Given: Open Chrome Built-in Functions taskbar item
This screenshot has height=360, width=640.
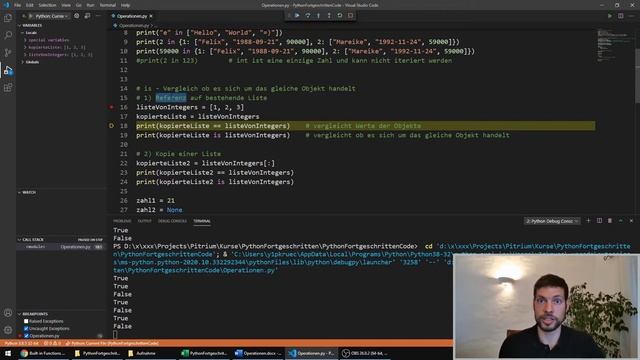Looking at the screenshot, I should (43, 353).
